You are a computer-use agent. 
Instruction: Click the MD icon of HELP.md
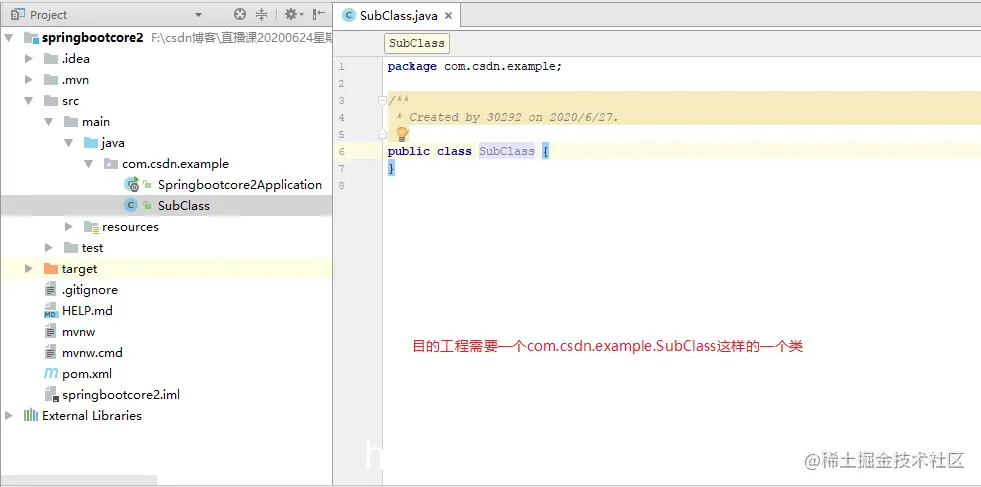[51, 311]
